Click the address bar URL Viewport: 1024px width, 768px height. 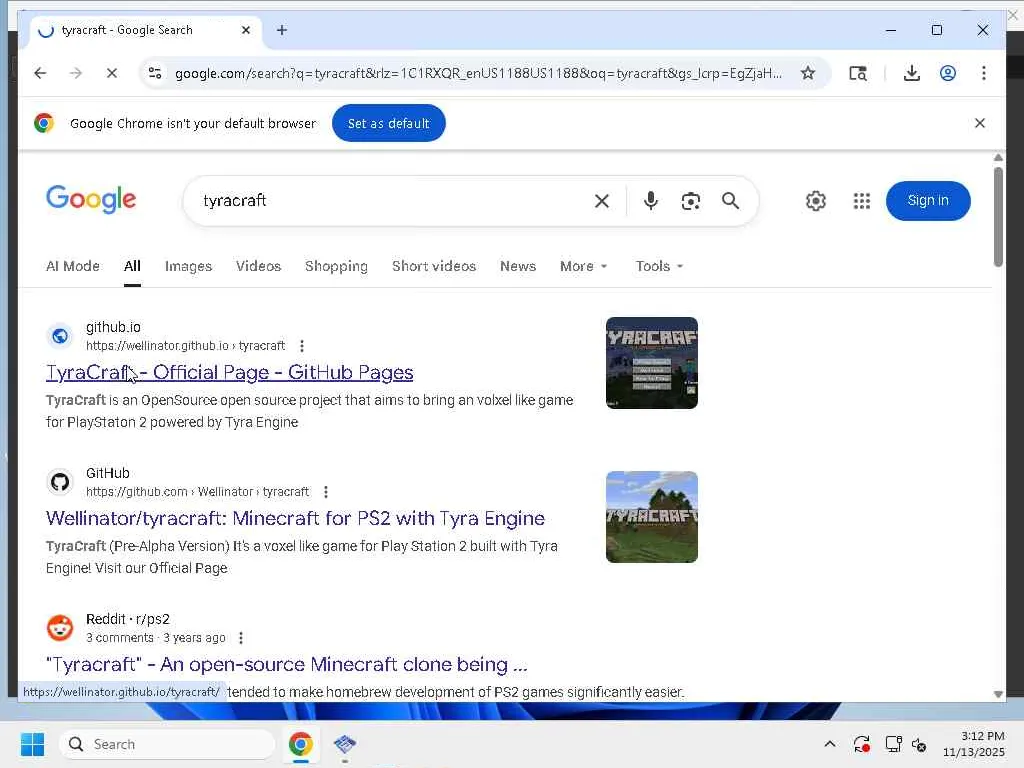(x=478, y=73)
